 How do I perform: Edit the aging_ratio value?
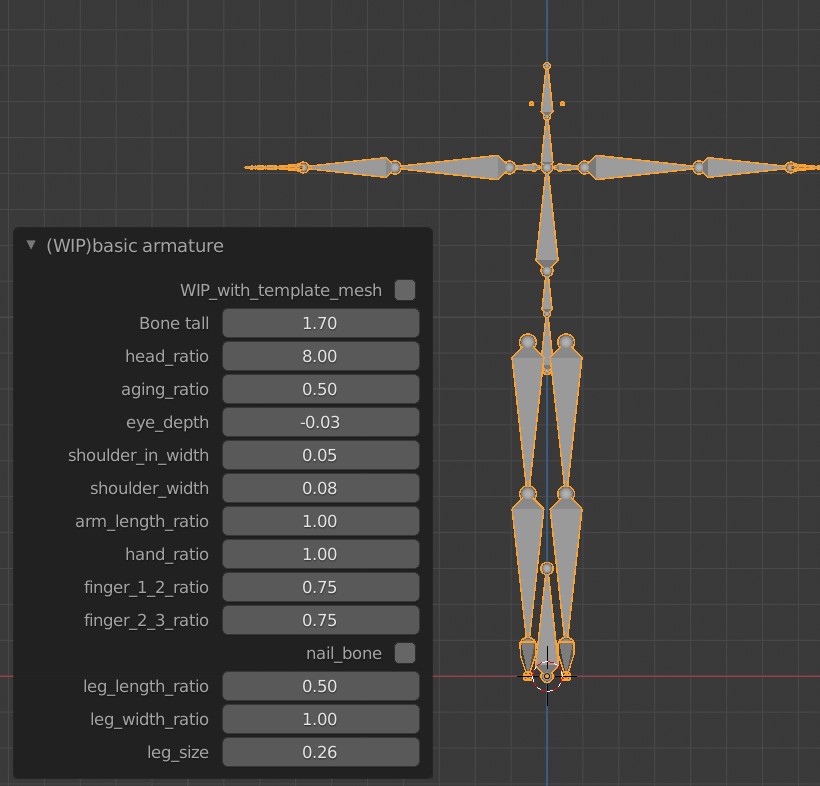(x=320, y=388)
